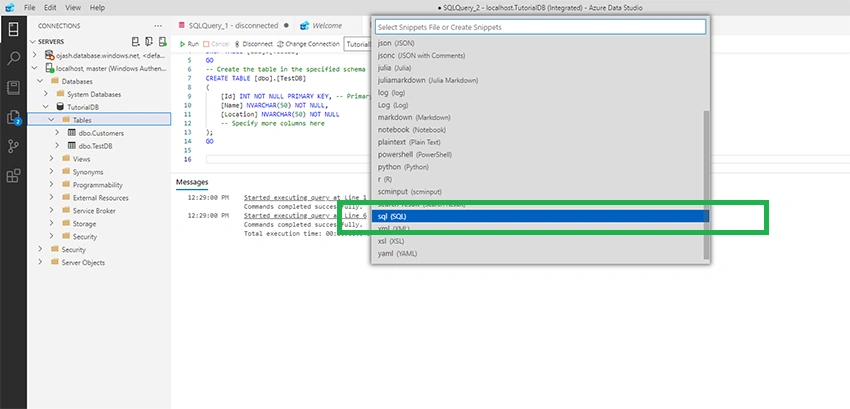The width and height of the screenshot is (850, 409).
Task: Select plaintext (Plain Text) entry
Action: (537, 142)
